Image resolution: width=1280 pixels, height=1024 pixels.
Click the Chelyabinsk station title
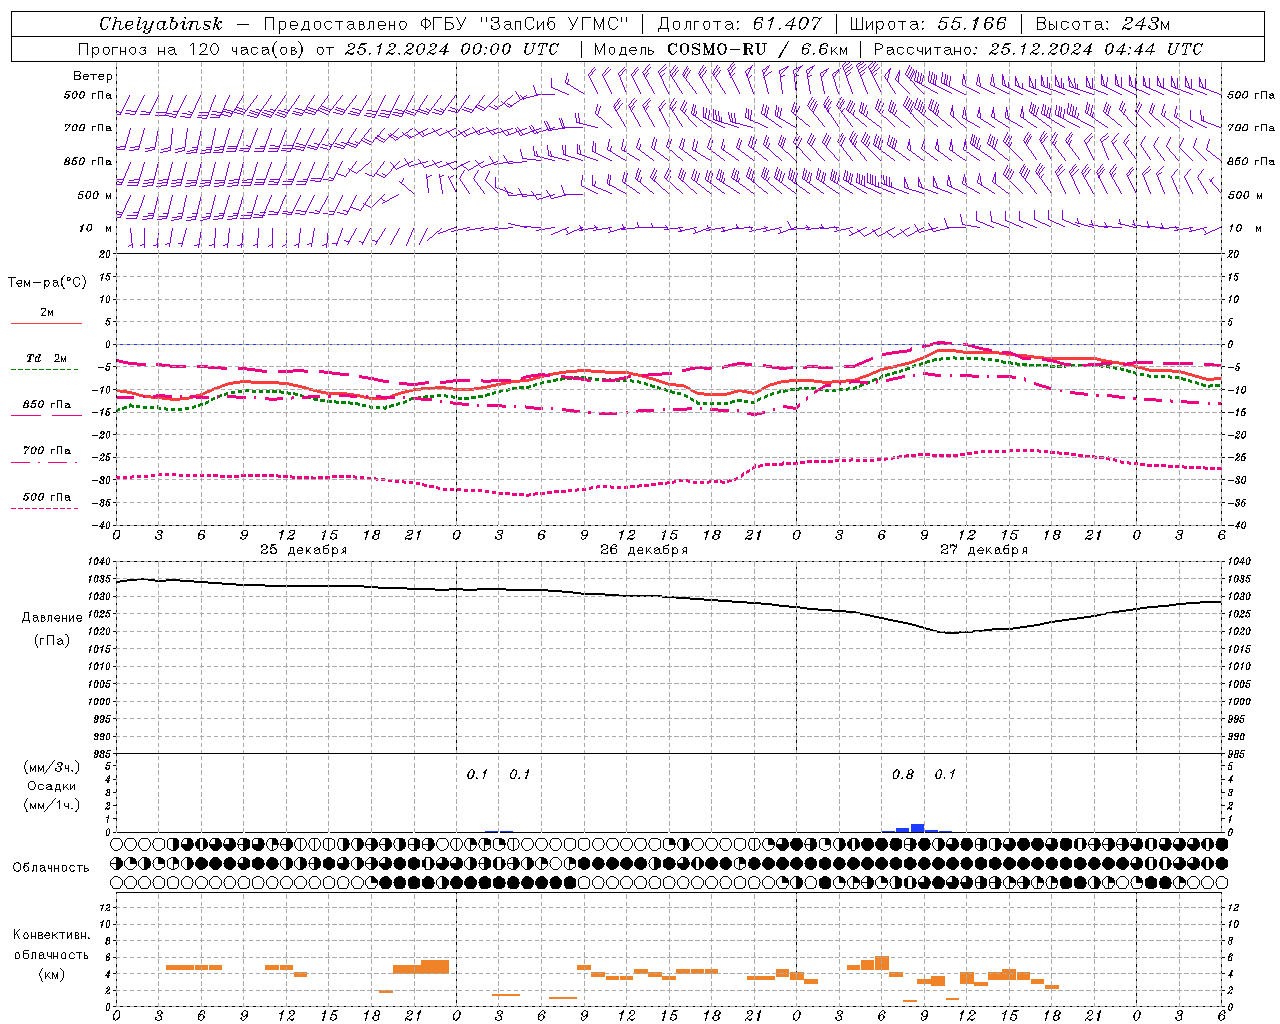coord(161,24)
